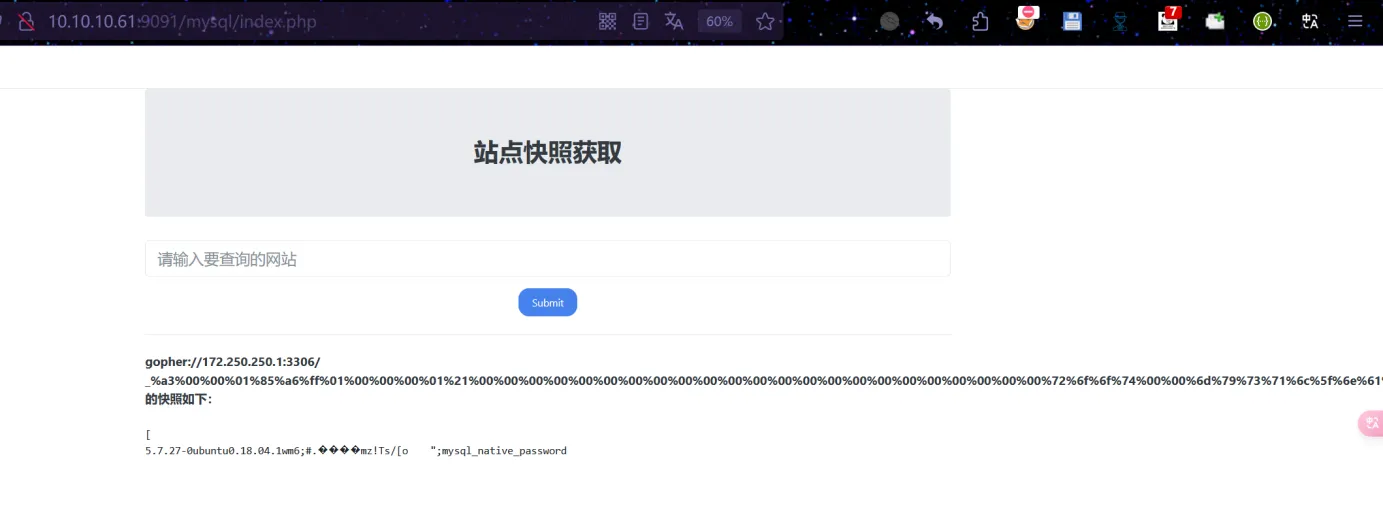
Task: Click the extension icon with red minus badge
Action: (1026, 18)
